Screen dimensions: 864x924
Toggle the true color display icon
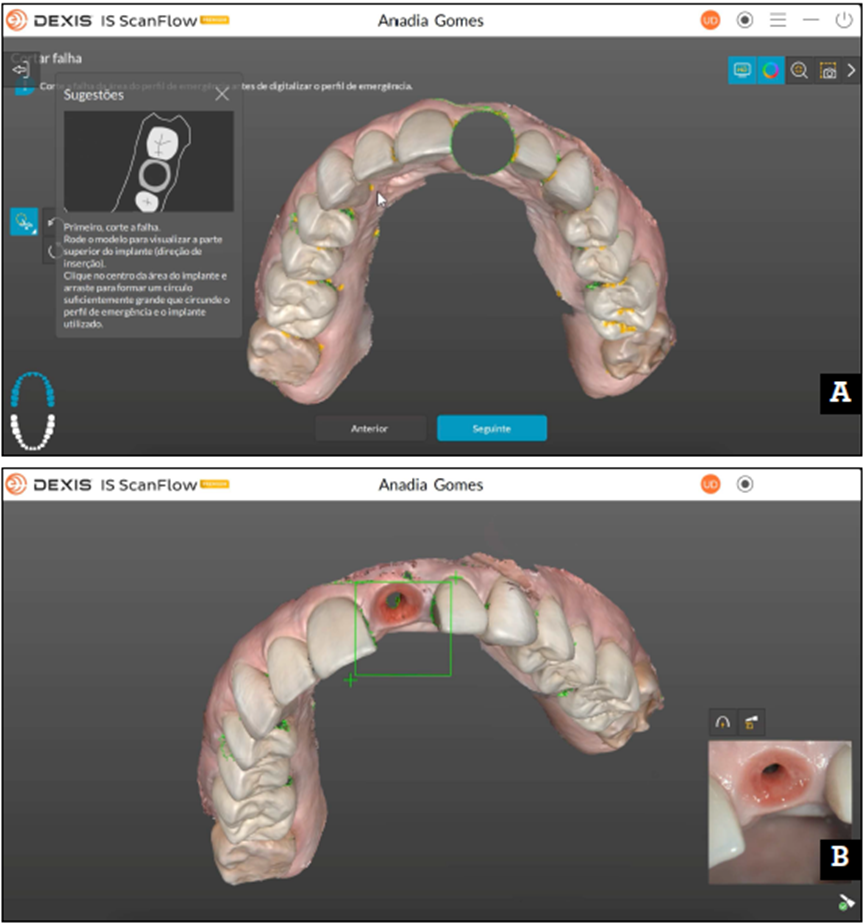coord(770,70)
